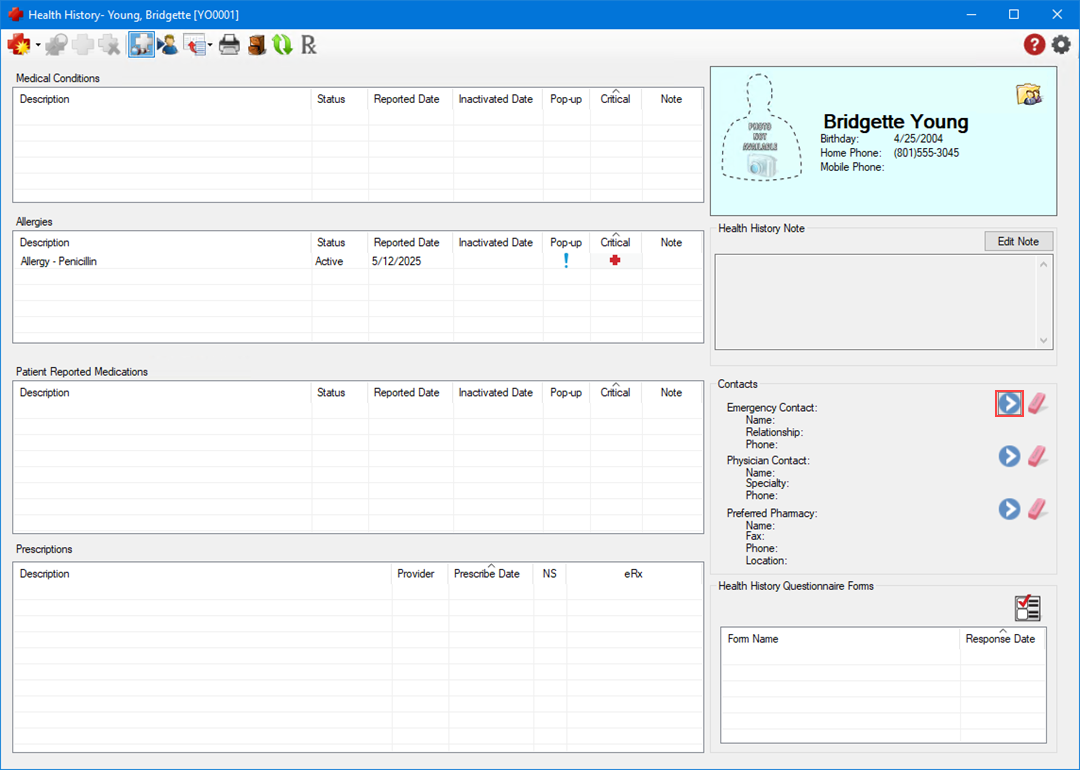Select the Allergy - Penicillin row

point(160,261)
